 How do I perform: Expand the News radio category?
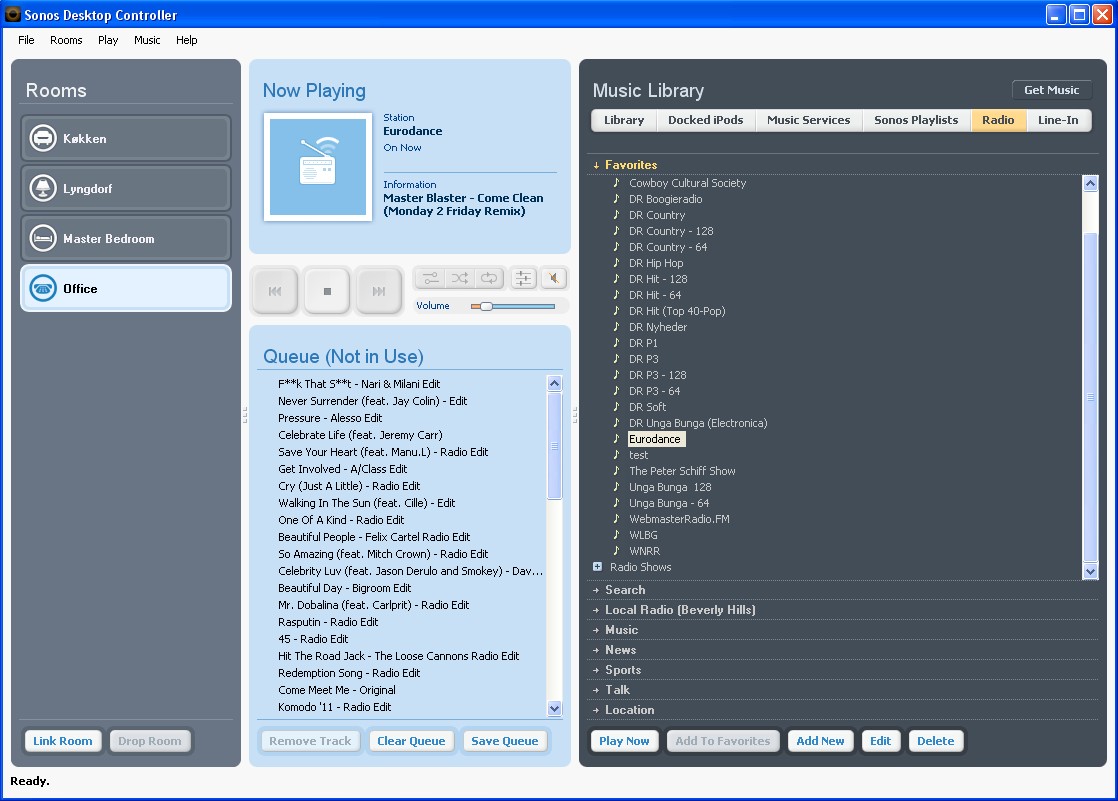[596, 650]
